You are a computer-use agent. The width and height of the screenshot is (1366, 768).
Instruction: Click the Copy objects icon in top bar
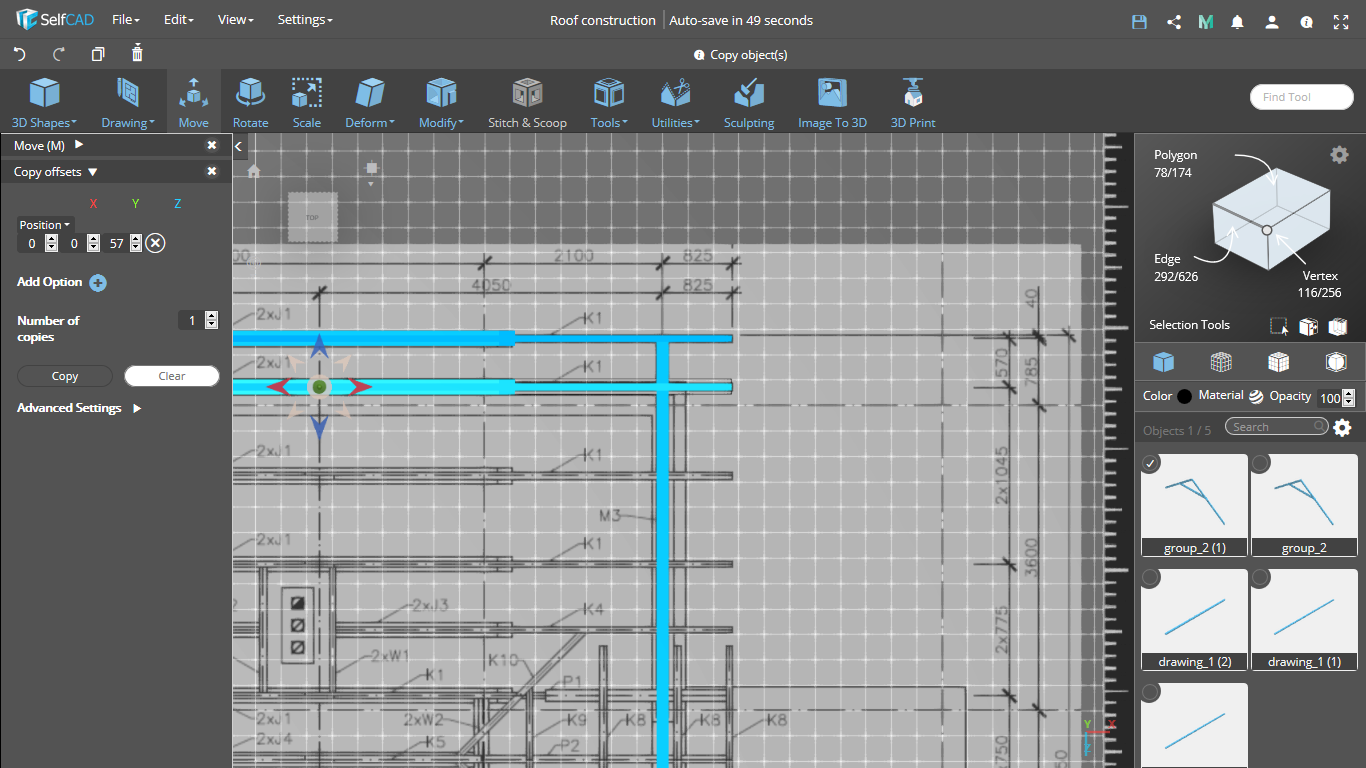tap(98, 54)
